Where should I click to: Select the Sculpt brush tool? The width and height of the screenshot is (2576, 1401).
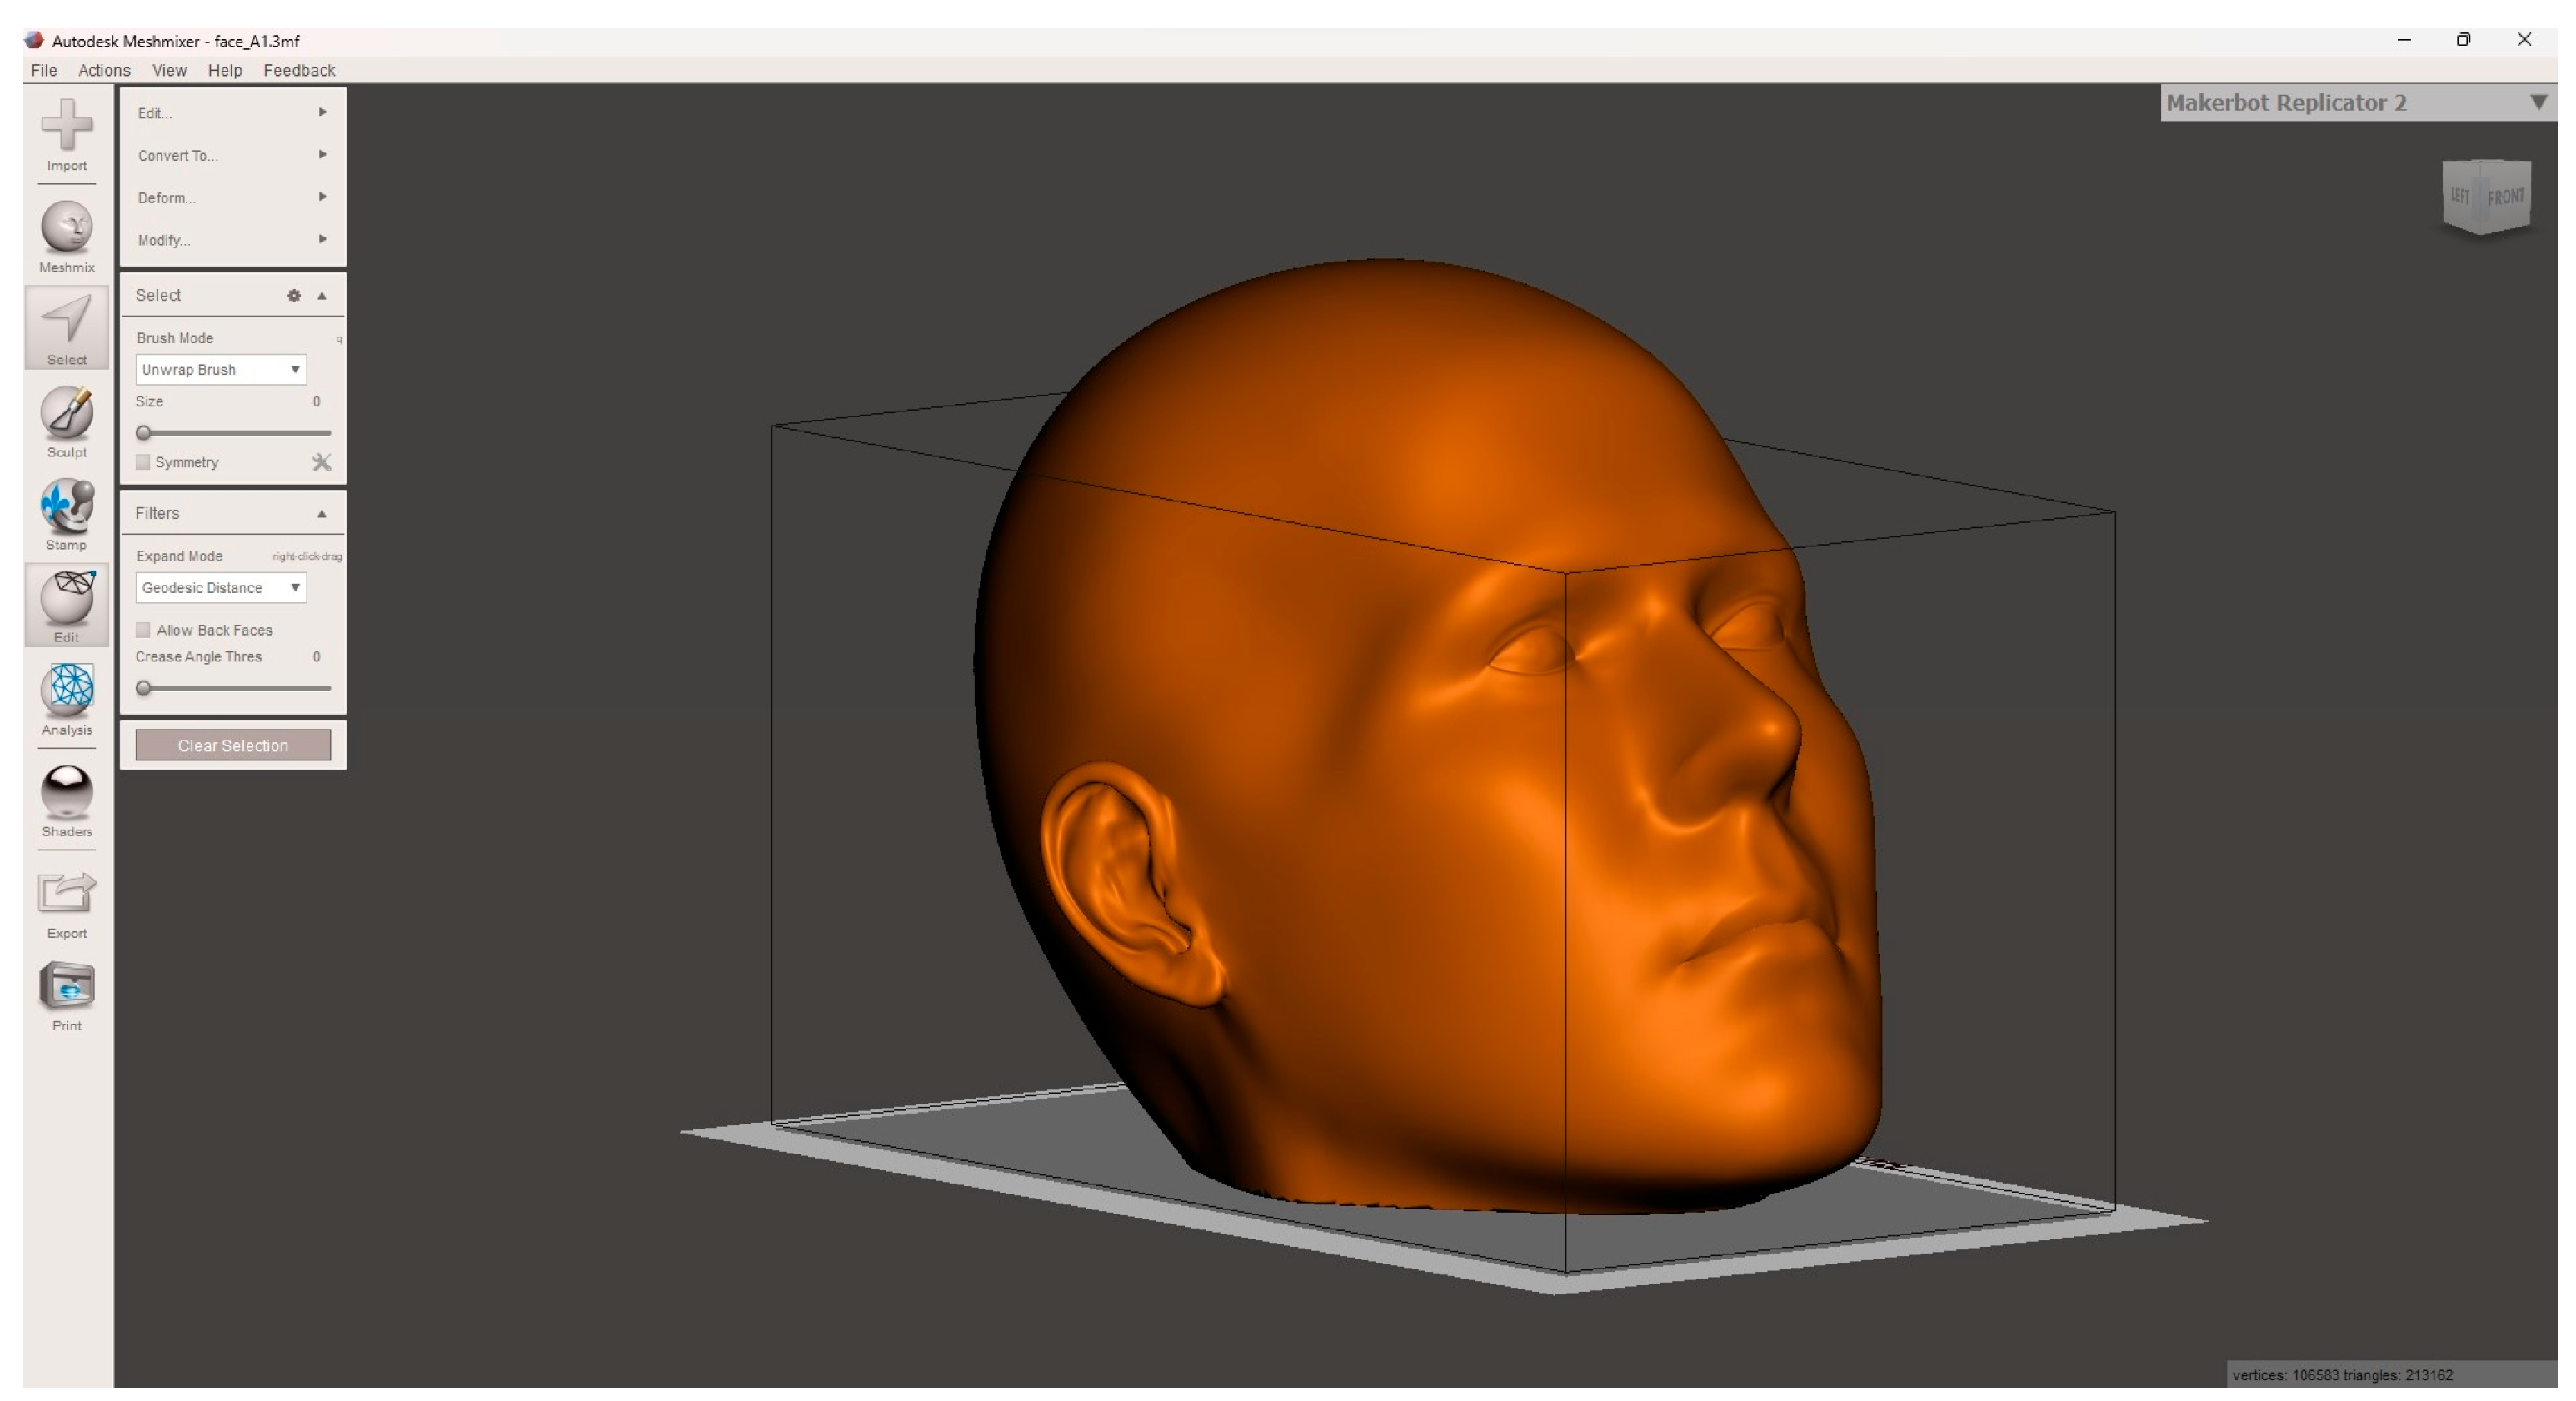coord(66,413)
